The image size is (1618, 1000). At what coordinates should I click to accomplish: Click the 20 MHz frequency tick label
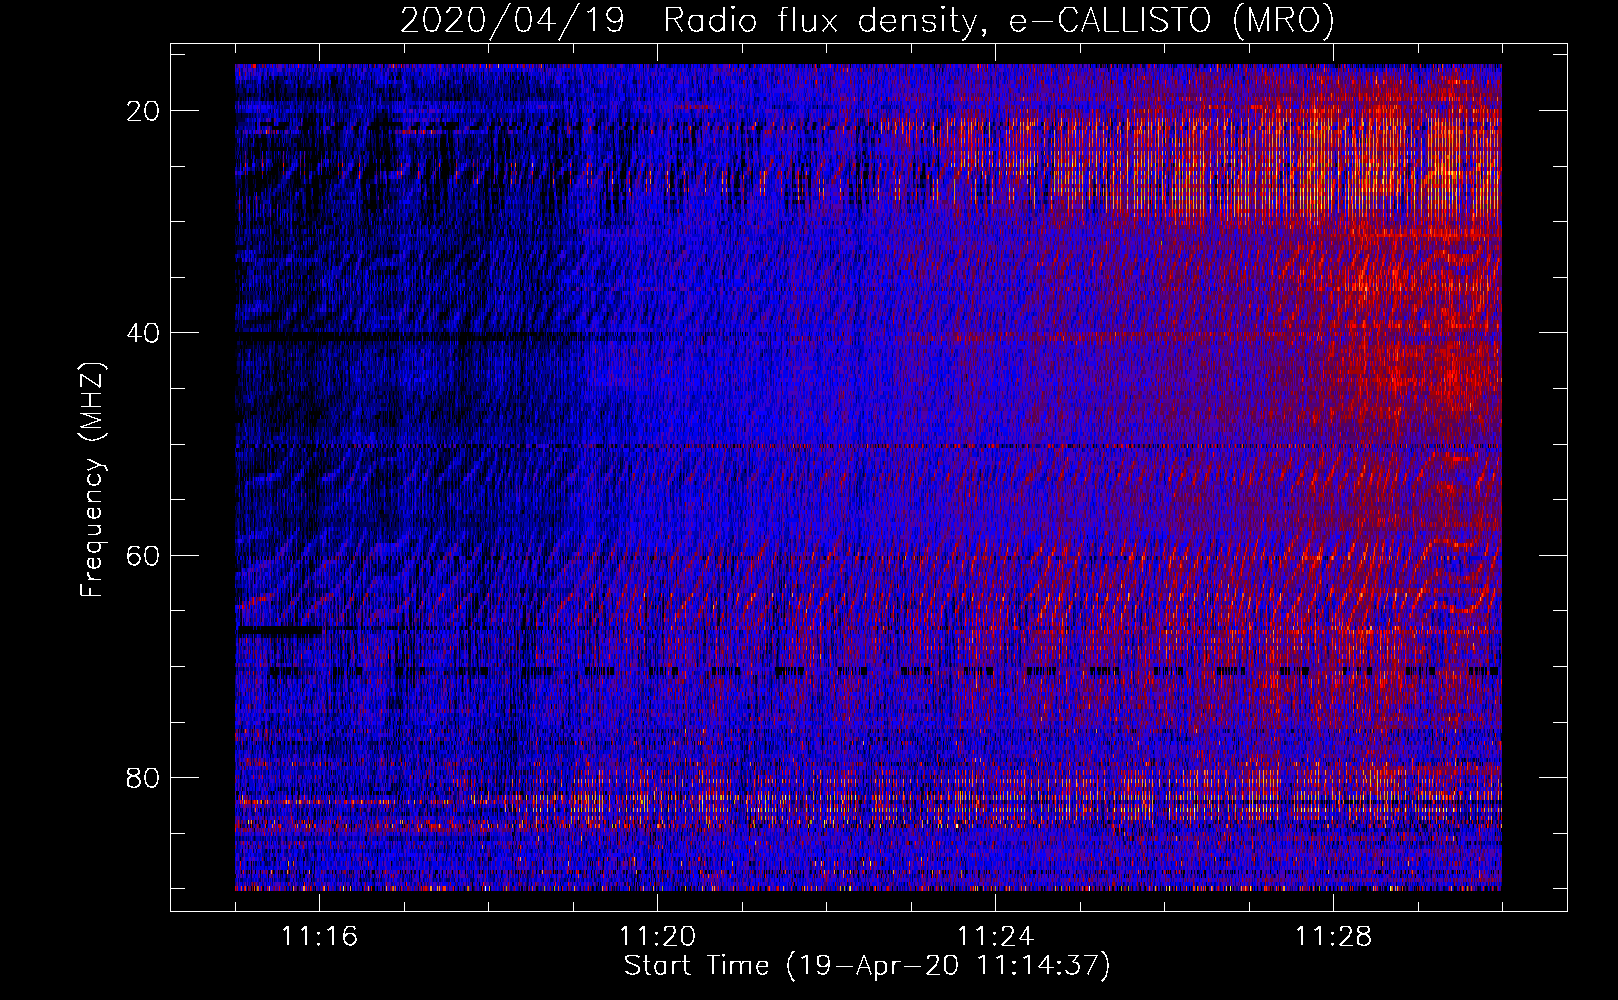pos(144,111)
